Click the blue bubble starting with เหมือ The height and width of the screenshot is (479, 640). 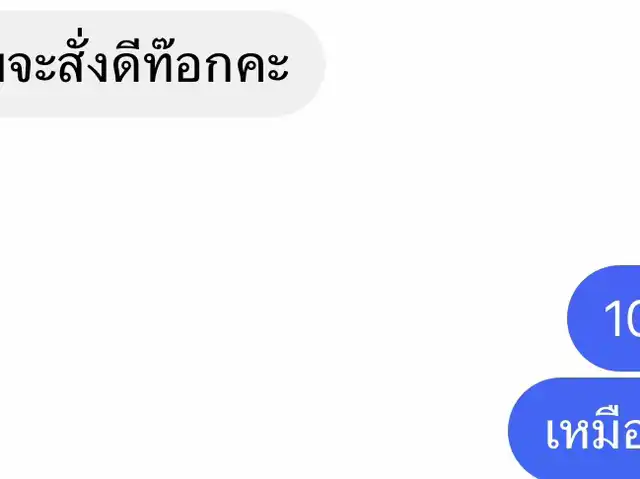pyautogui.click(x=574, y=428)
